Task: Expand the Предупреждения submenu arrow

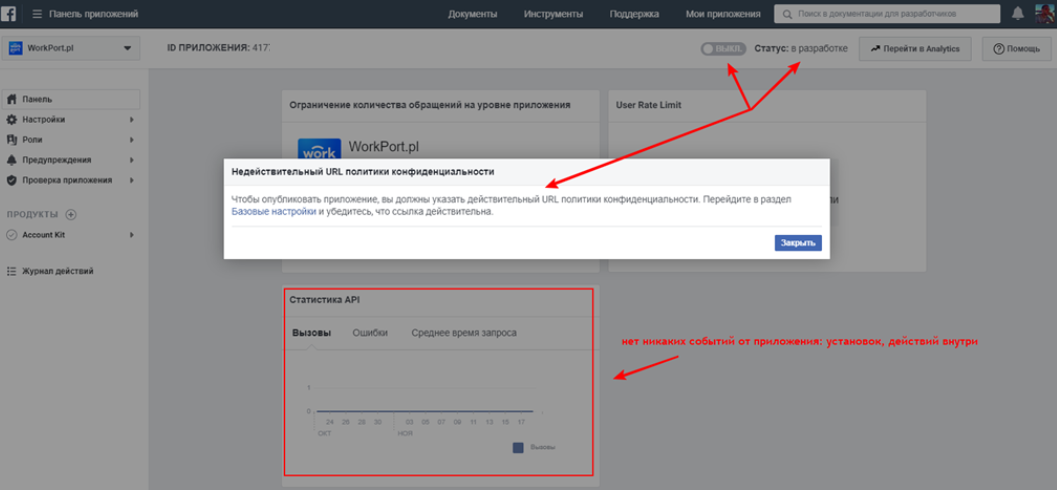Action: (132, 160)
